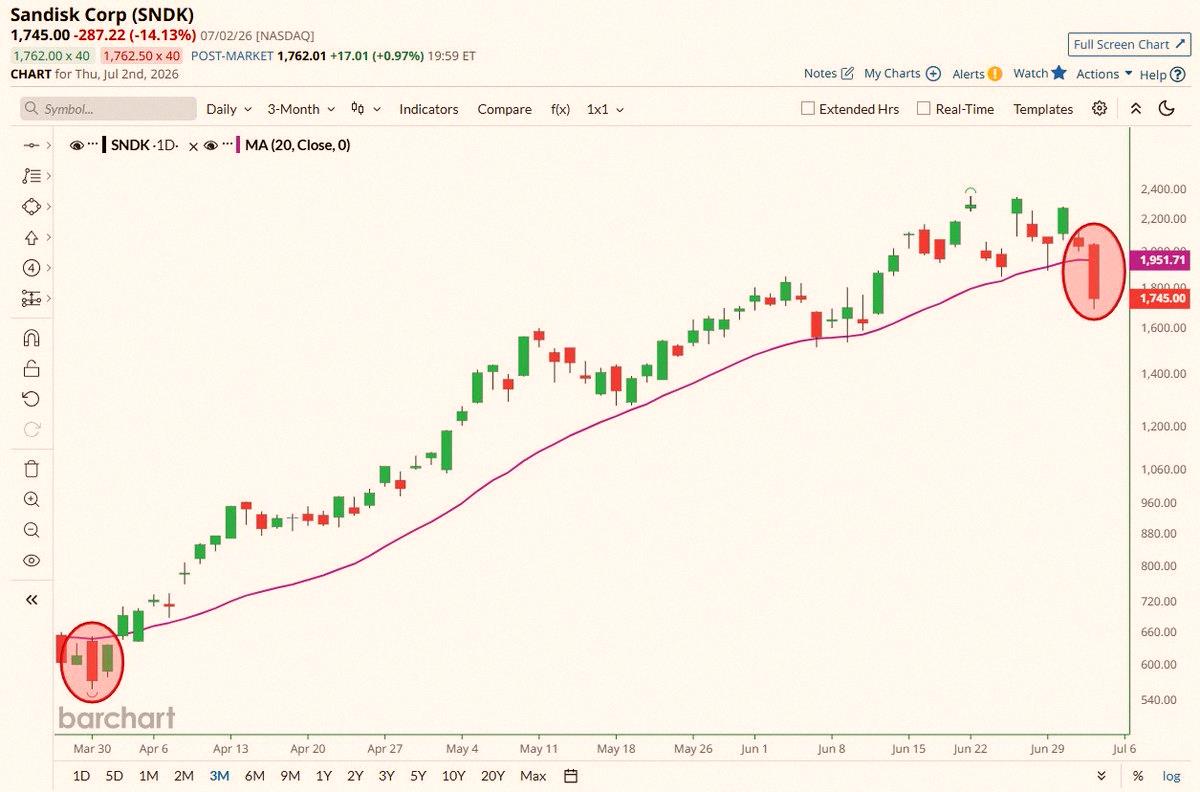Select the Max time range
Viewport: 1200px width, 792px height.
click(x=533, y=776)
